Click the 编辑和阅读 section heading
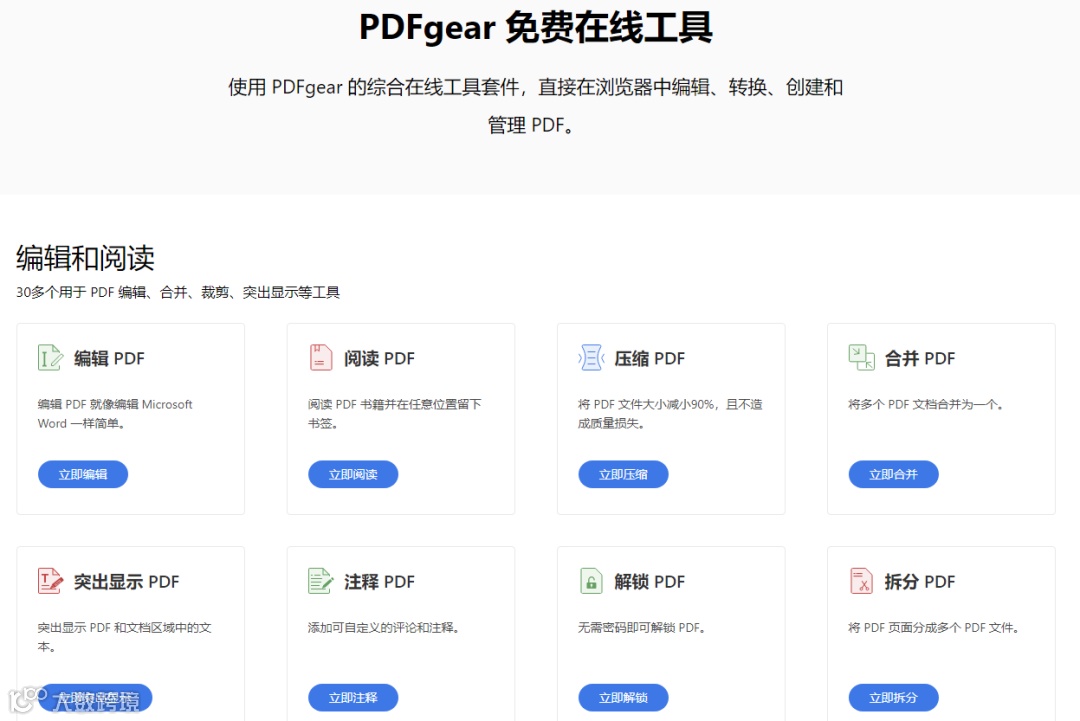This screenshot has width=1080, height=721. tap(85, 258)
